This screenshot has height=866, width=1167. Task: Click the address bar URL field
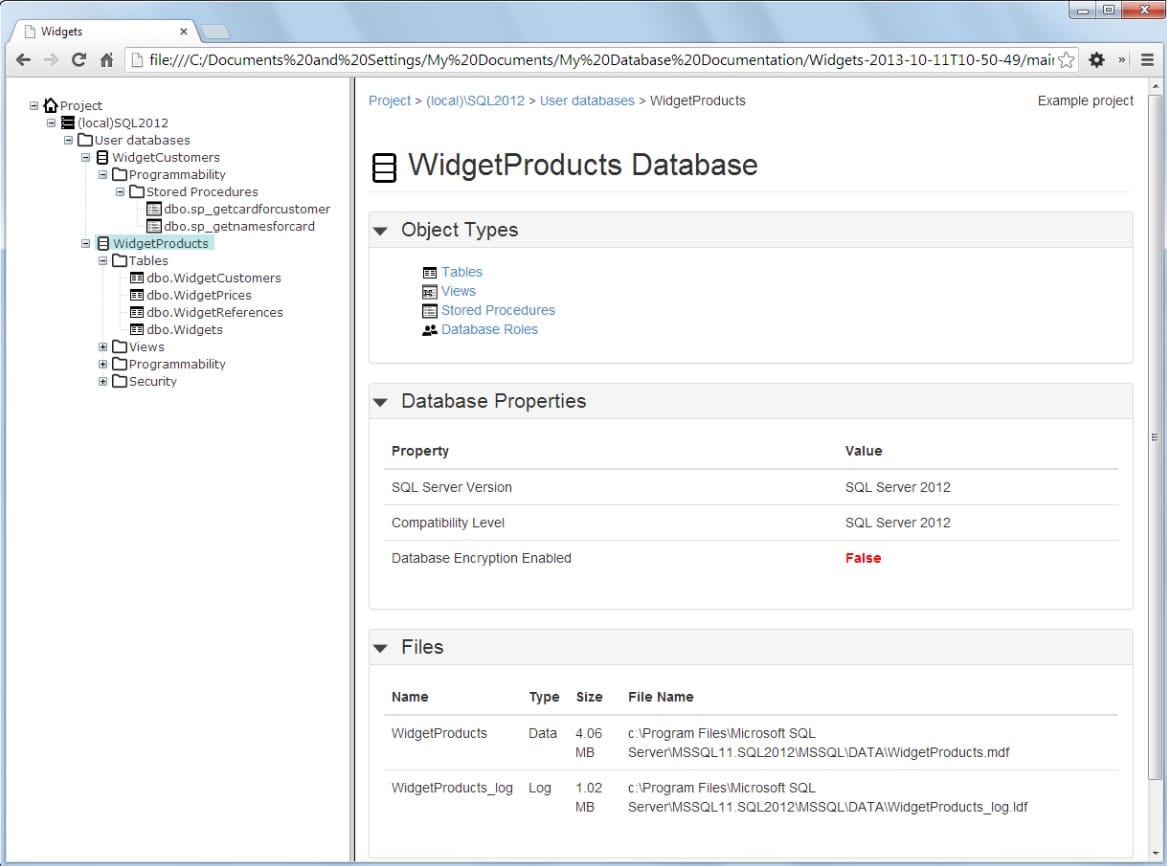click(x=600, y=60)
